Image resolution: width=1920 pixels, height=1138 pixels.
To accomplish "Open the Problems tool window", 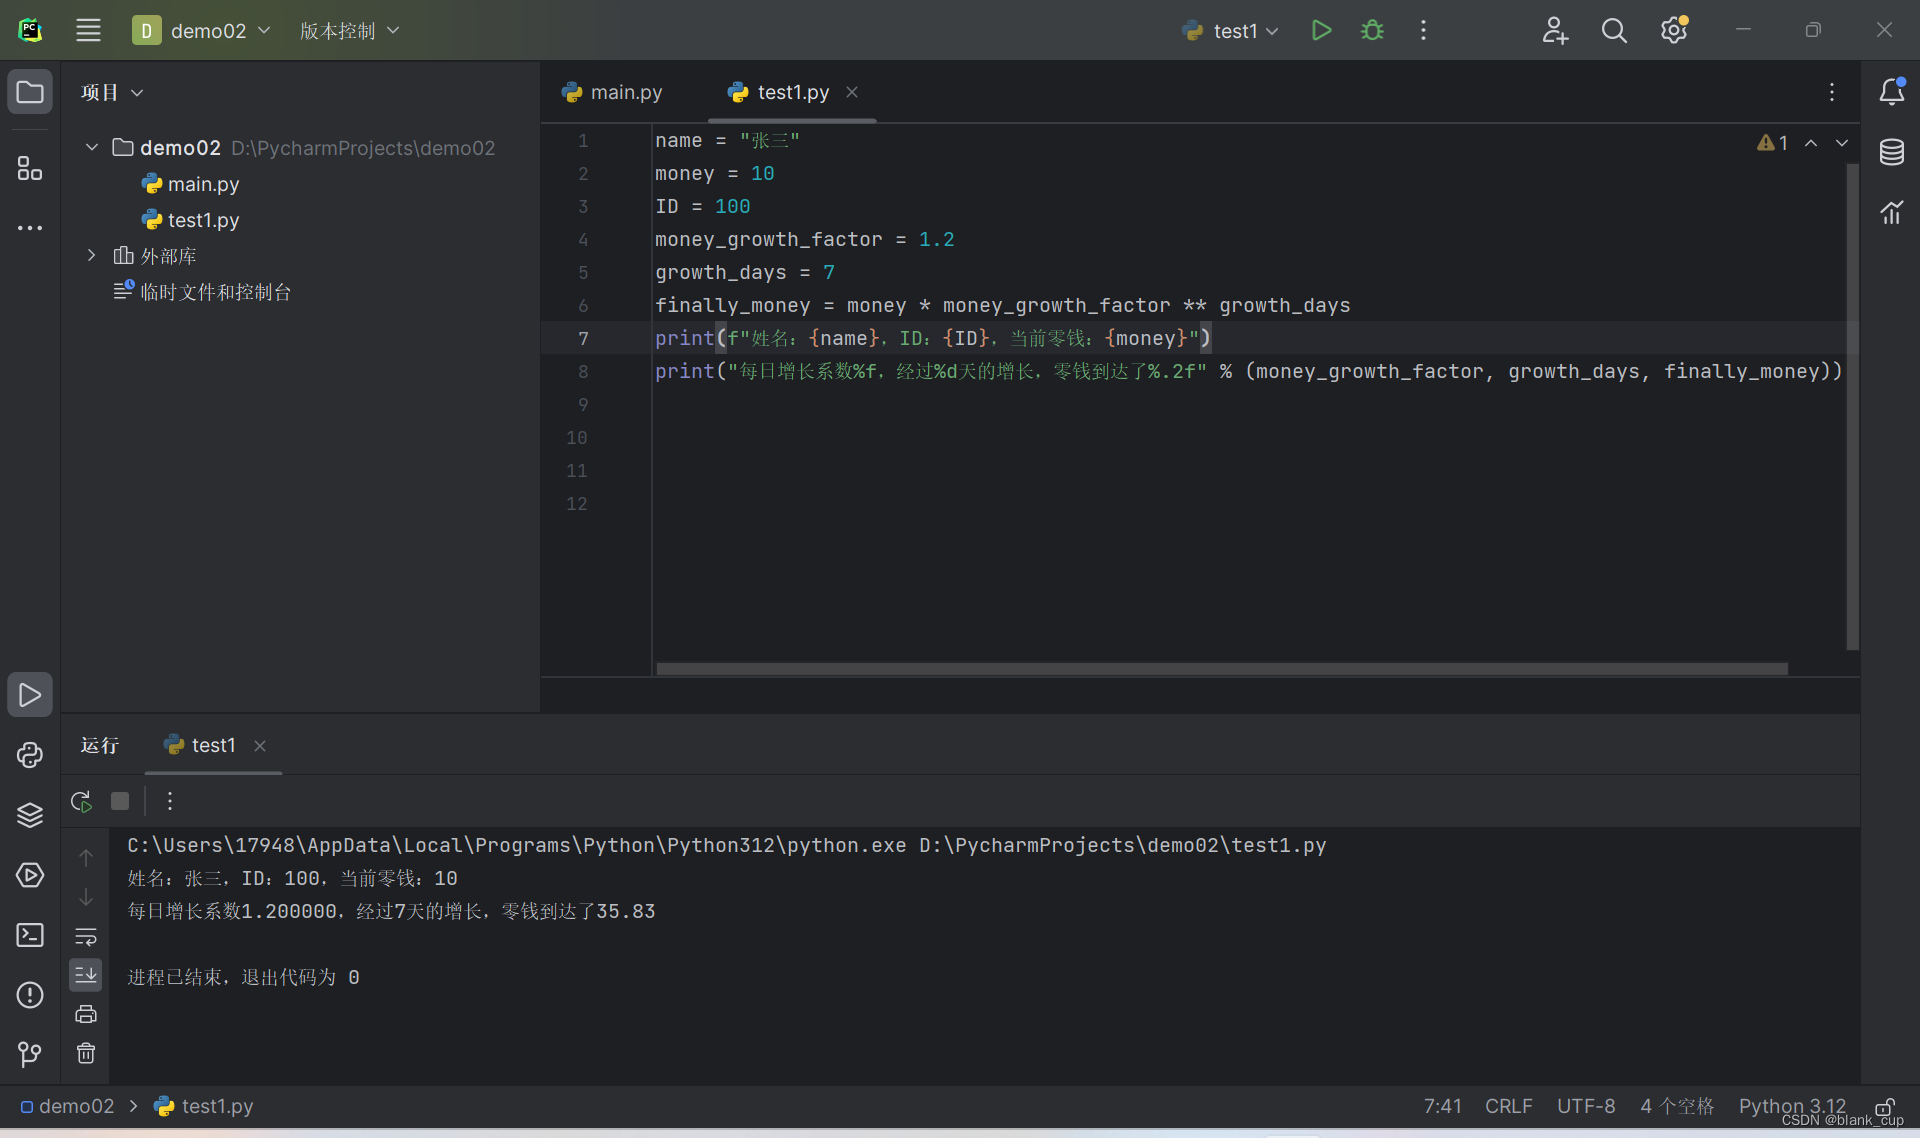I will [x=30, y=995].
